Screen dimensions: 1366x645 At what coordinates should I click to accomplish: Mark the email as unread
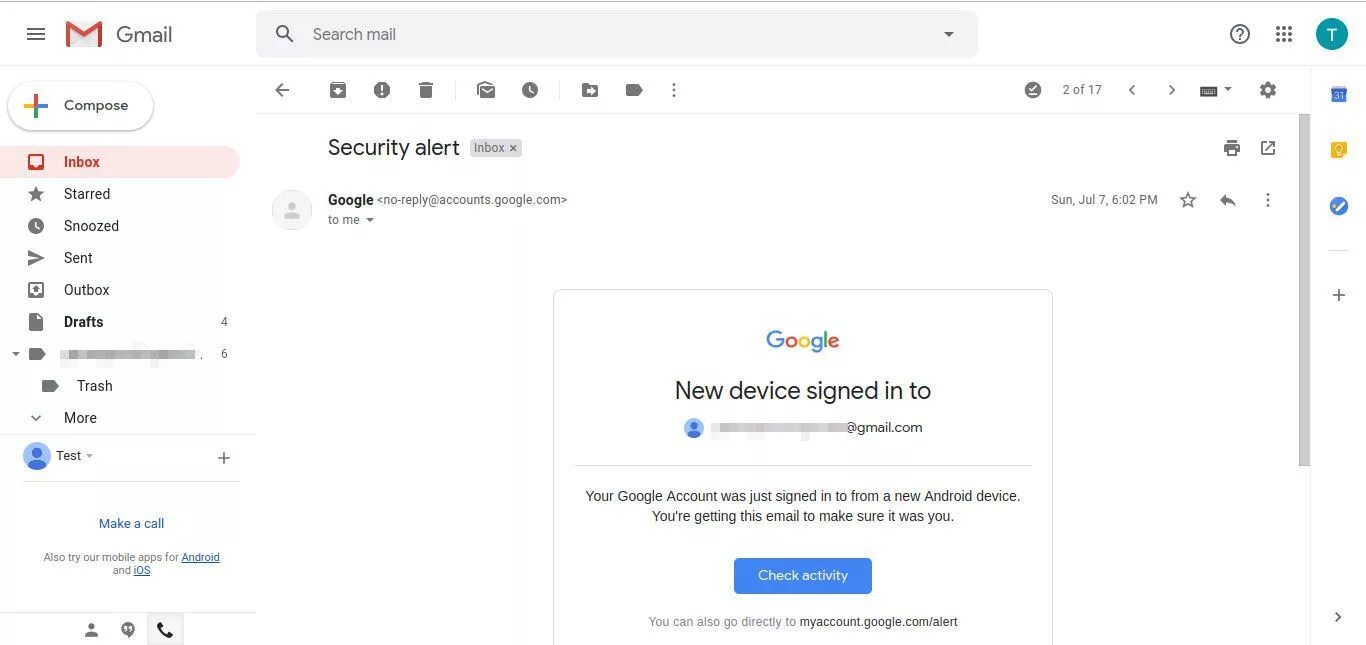[486, 90]
